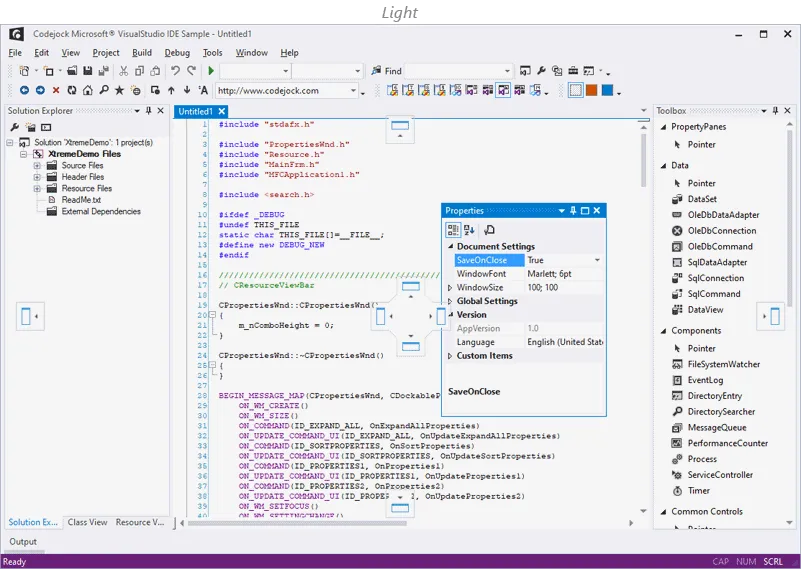Toggle Alphabetical sort in Properties panel
This screenshot has width=801, height=569.
[470, 230]
